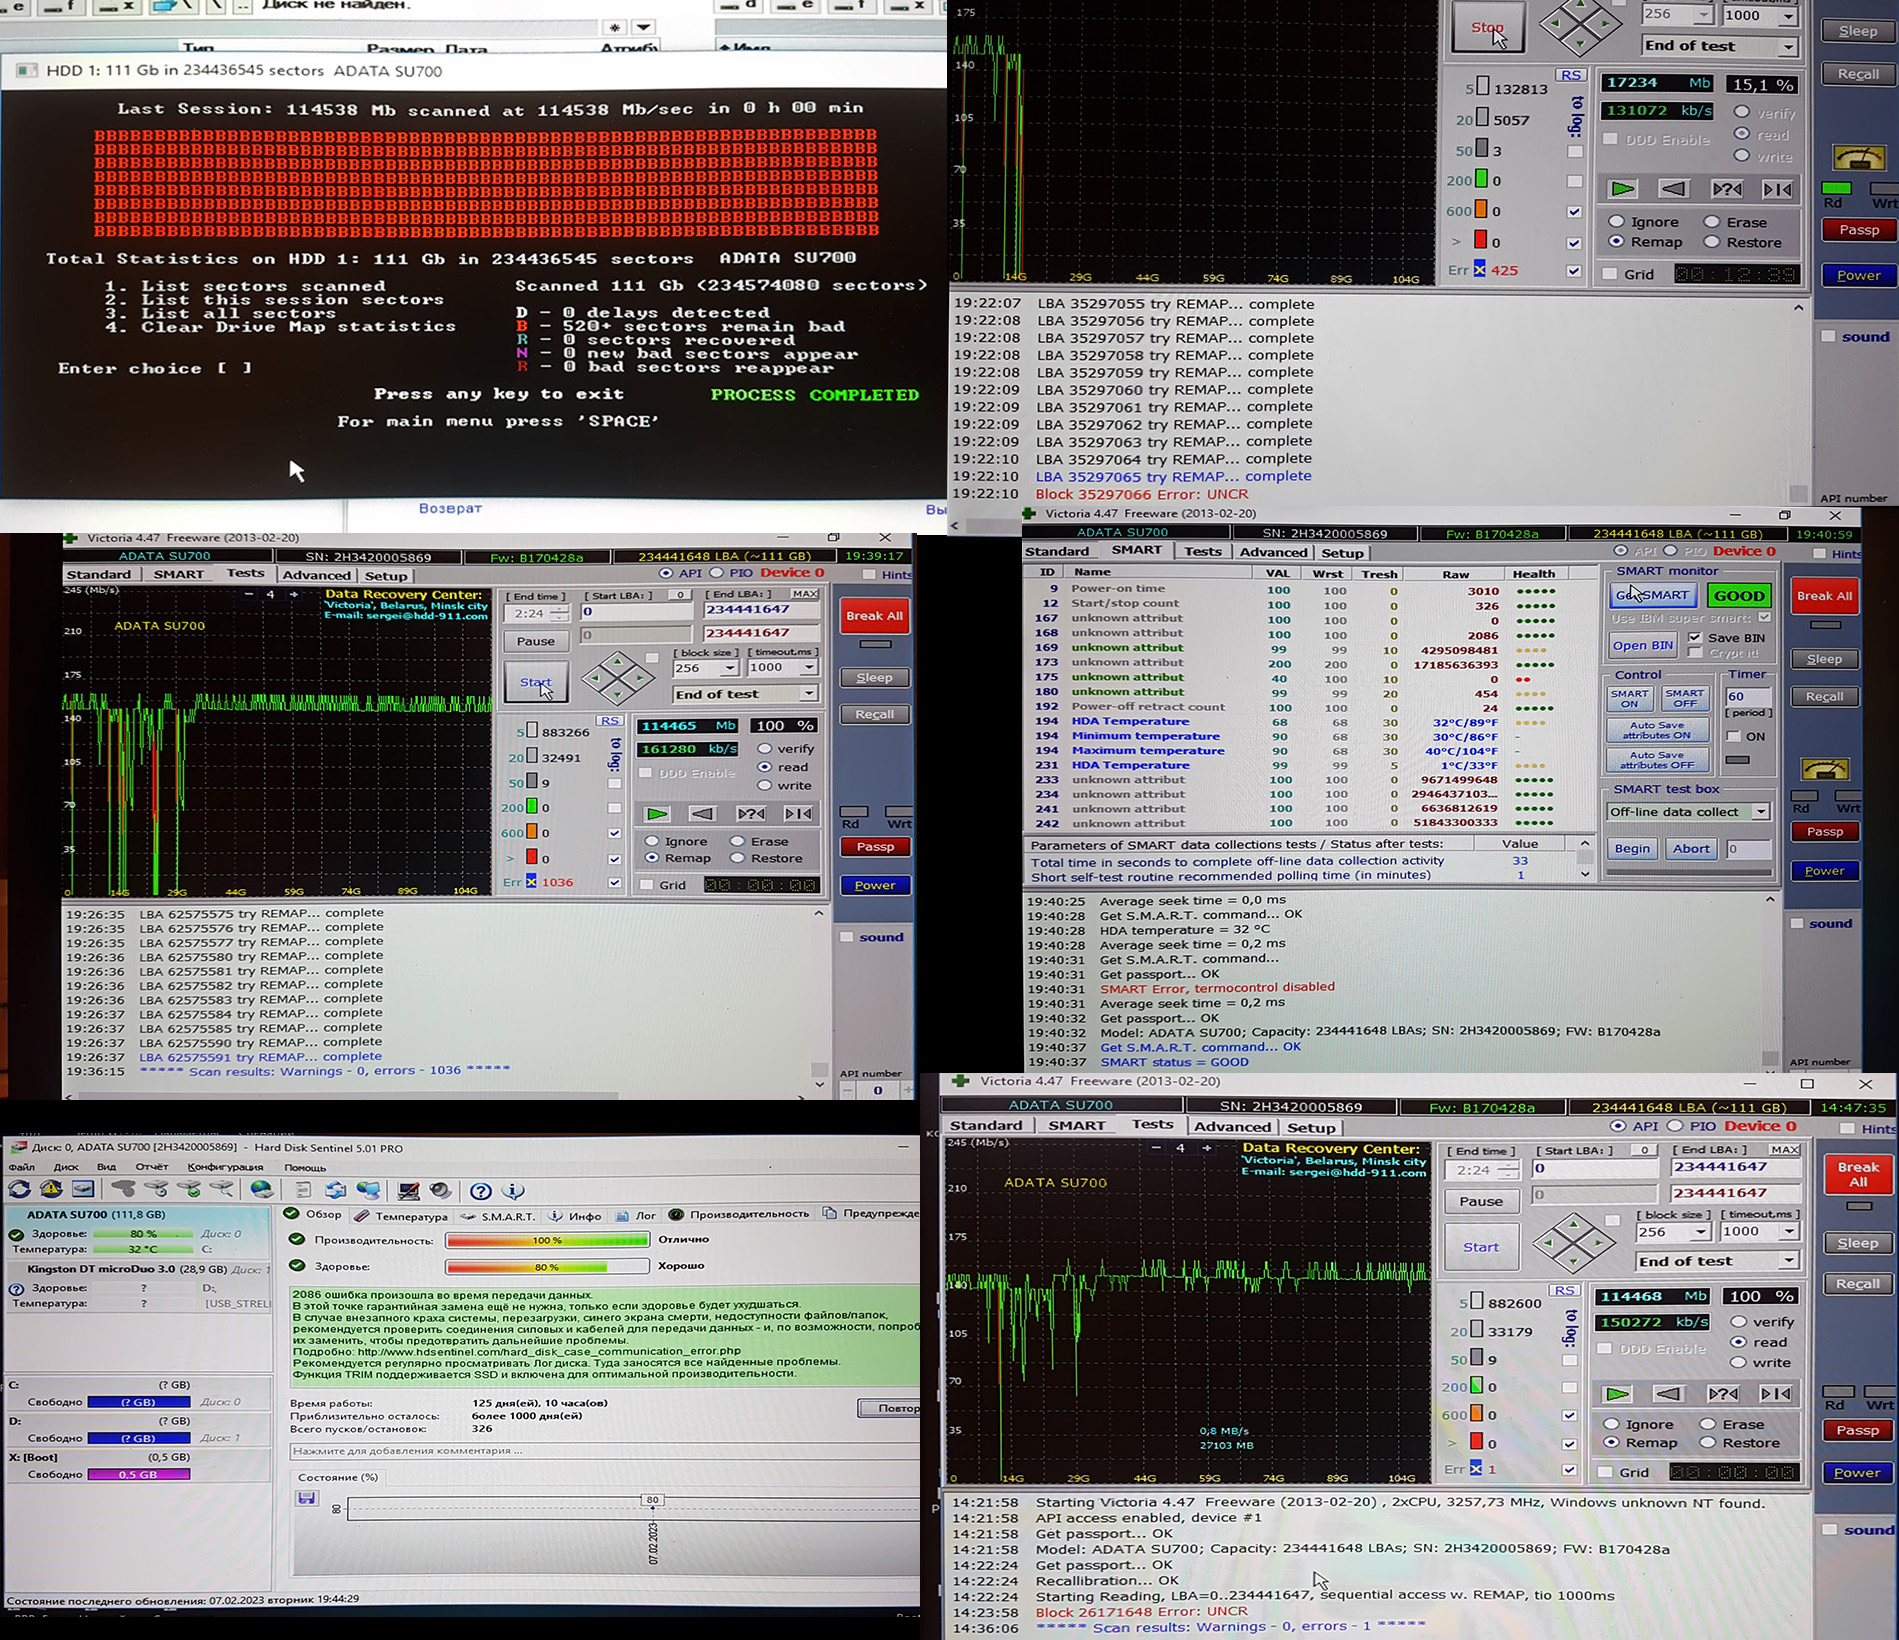Click End time 2:24 stepper in 19:39 Victoria window
The width and height of the screenshot is (1899, 1640).
click(559, 613)
